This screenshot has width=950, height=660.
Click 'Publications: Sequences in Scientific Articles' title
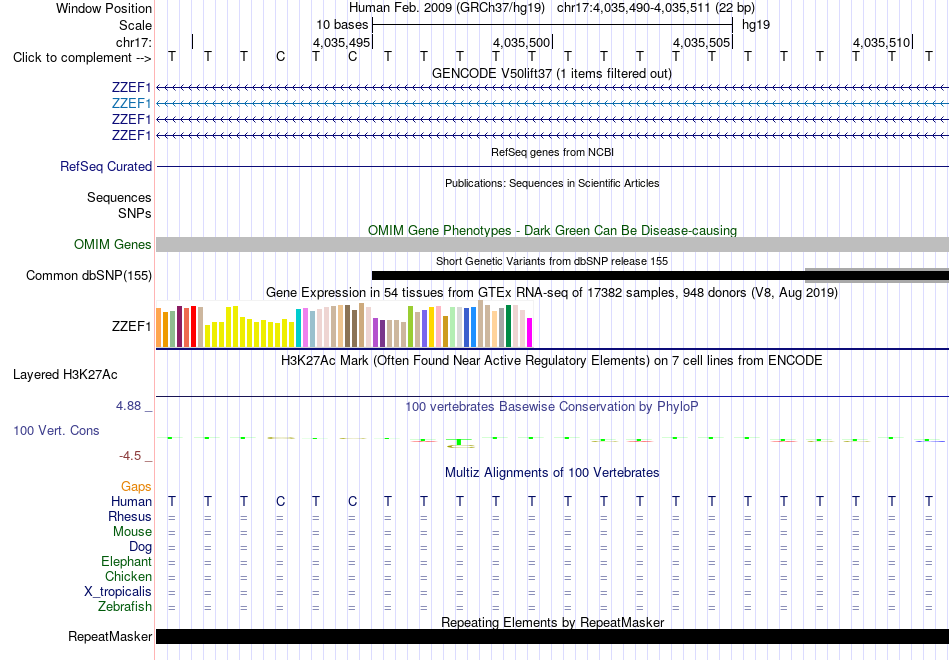coord(552,183)
